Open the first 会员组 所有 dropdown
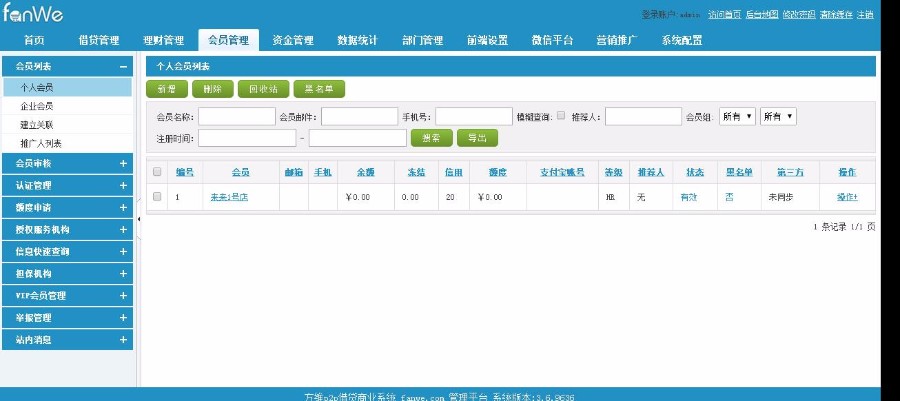Screen dimensions: 900x401 pyautogui.click(x=738, y=116)
